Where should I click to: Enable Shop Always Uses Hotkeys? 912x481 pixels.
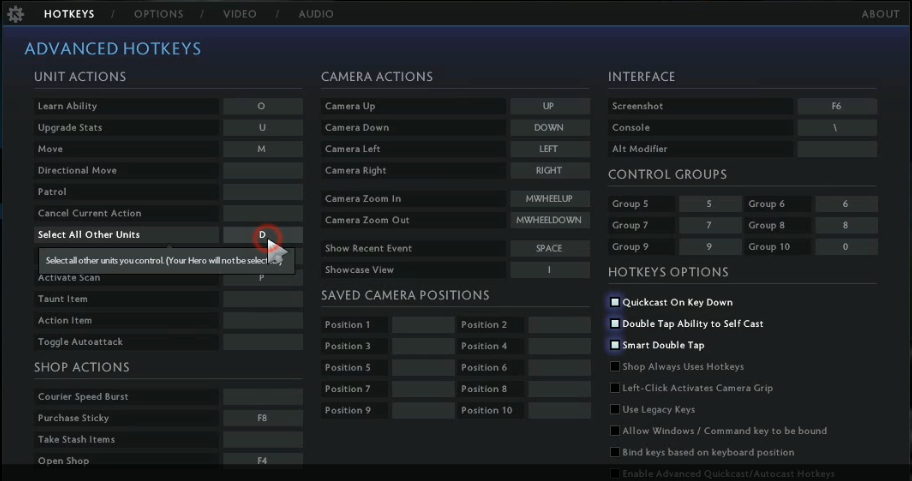click(x=615, y=366)
